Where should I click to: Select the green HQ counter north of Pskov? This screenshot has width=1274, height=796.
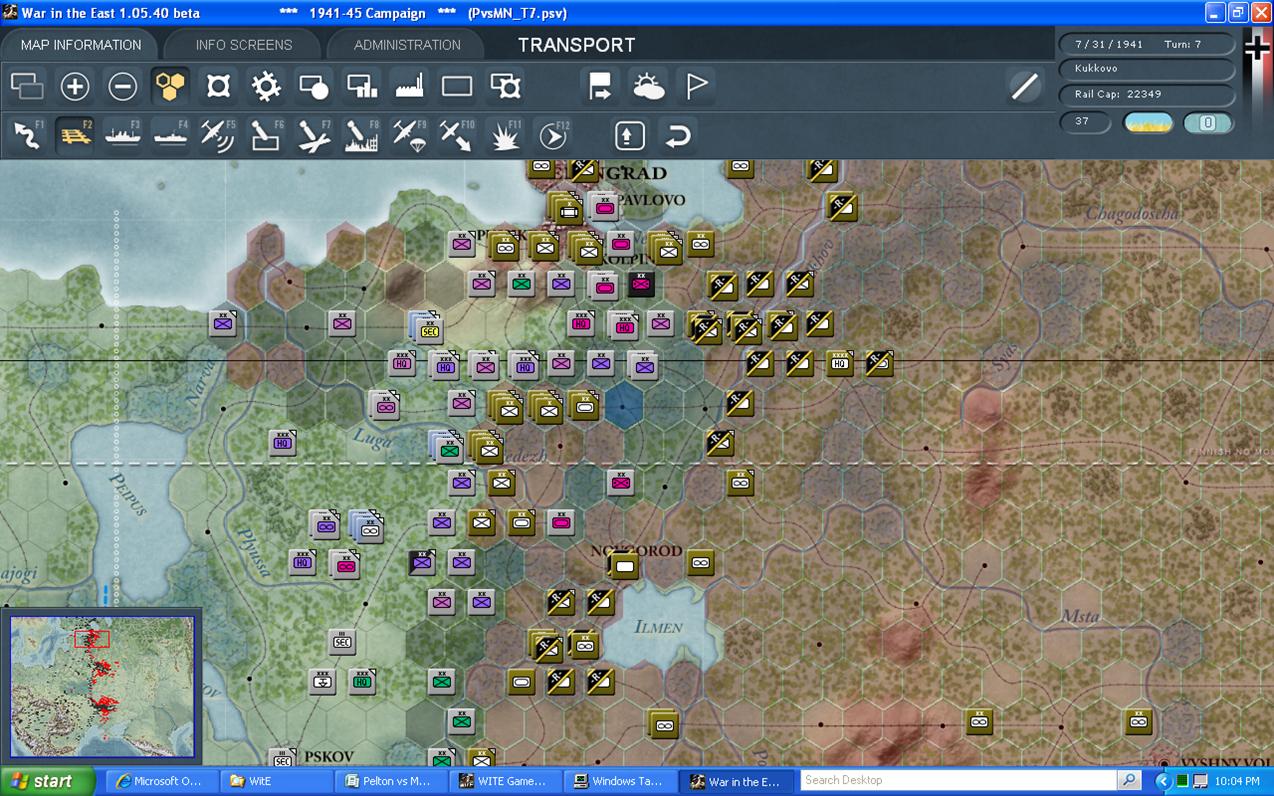click(x=362, y=682)
